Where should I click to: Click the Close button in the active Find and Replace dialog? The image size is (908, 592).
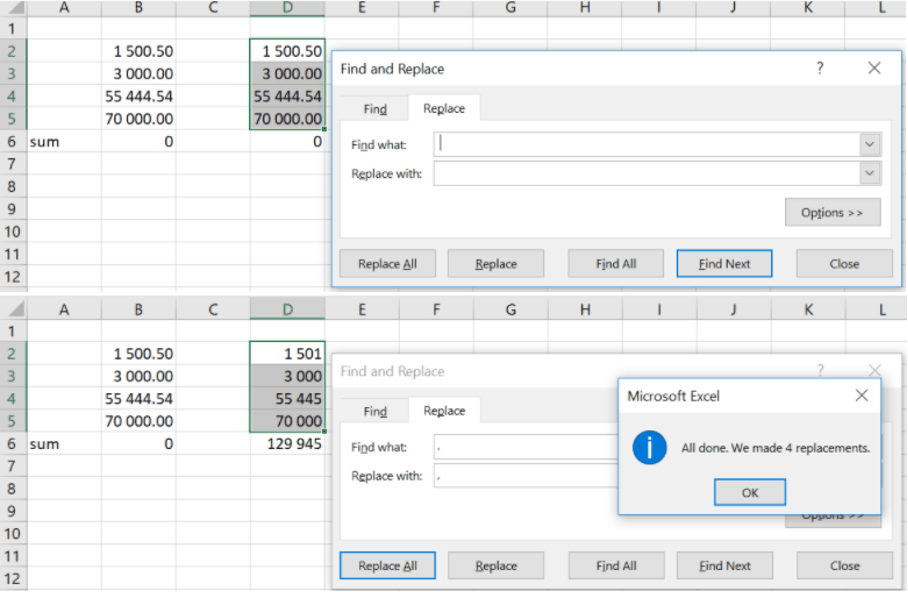pos(844,264)
